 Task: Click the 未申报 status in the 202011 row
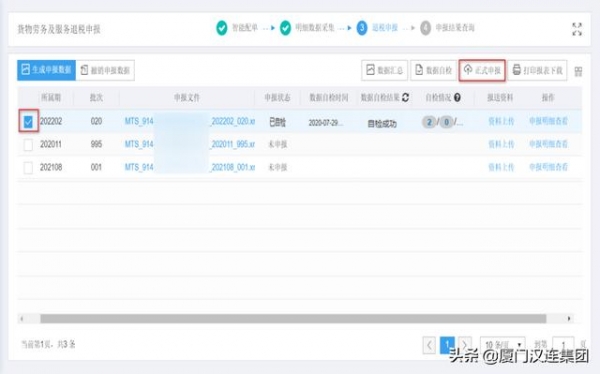tap(277, 144)
